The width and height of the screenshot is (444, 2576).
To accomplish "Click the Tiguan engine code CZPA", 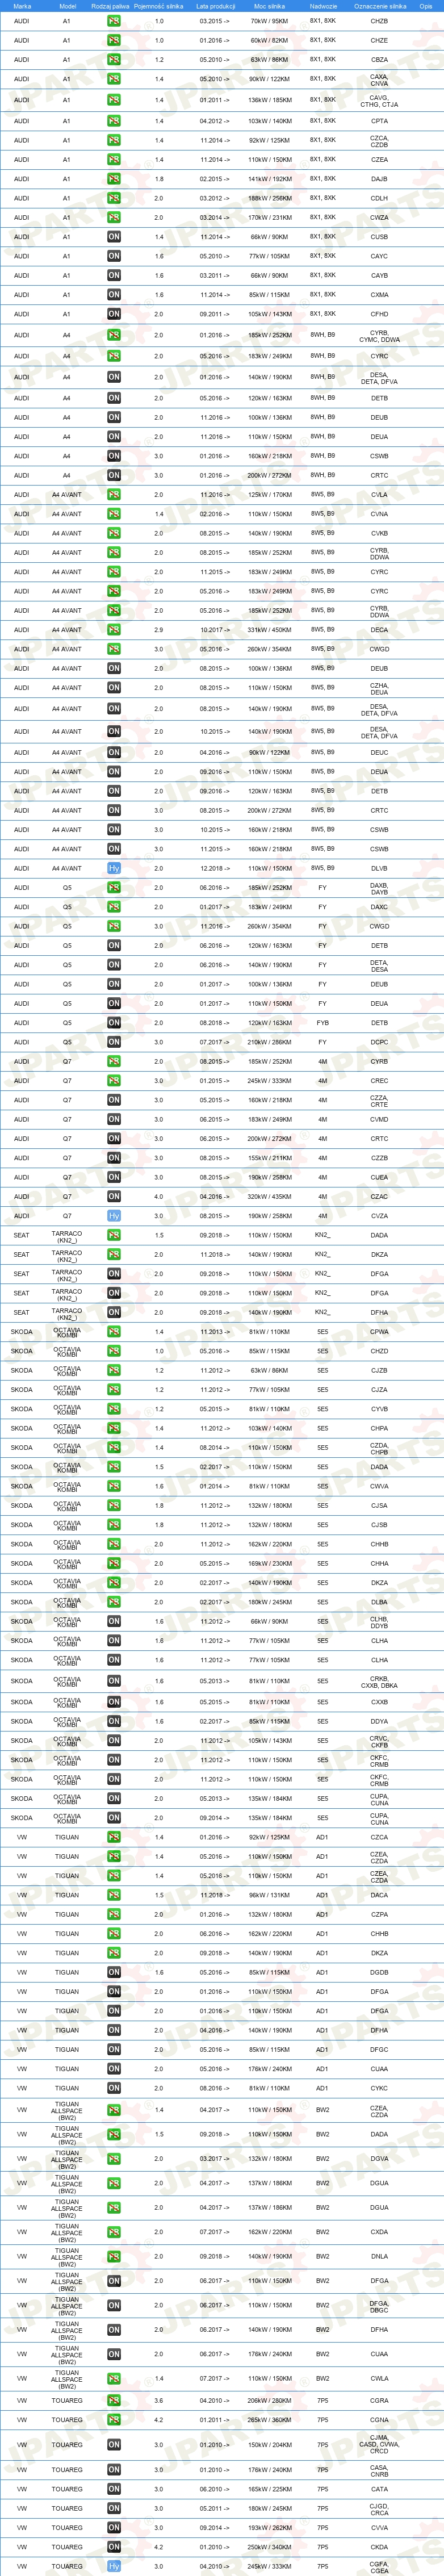I will pyautogui.click(x=379, y=1915).
